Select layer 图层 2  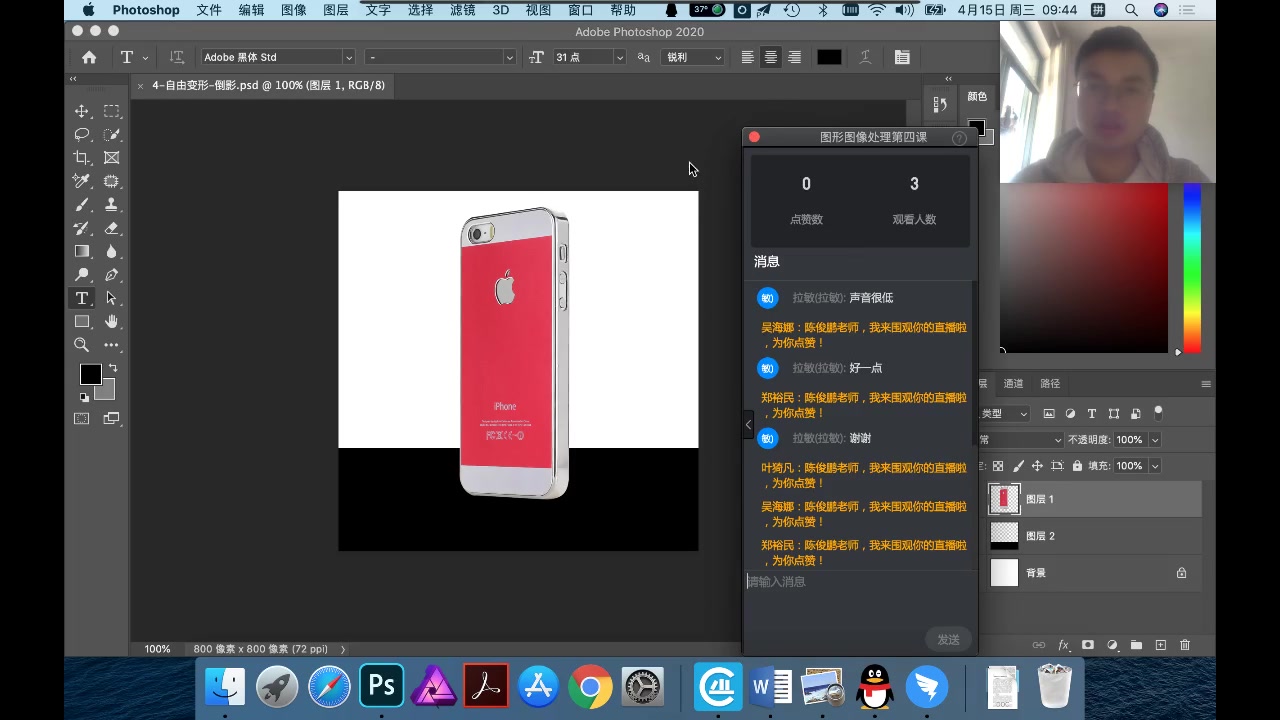(x=1093, y=536)
